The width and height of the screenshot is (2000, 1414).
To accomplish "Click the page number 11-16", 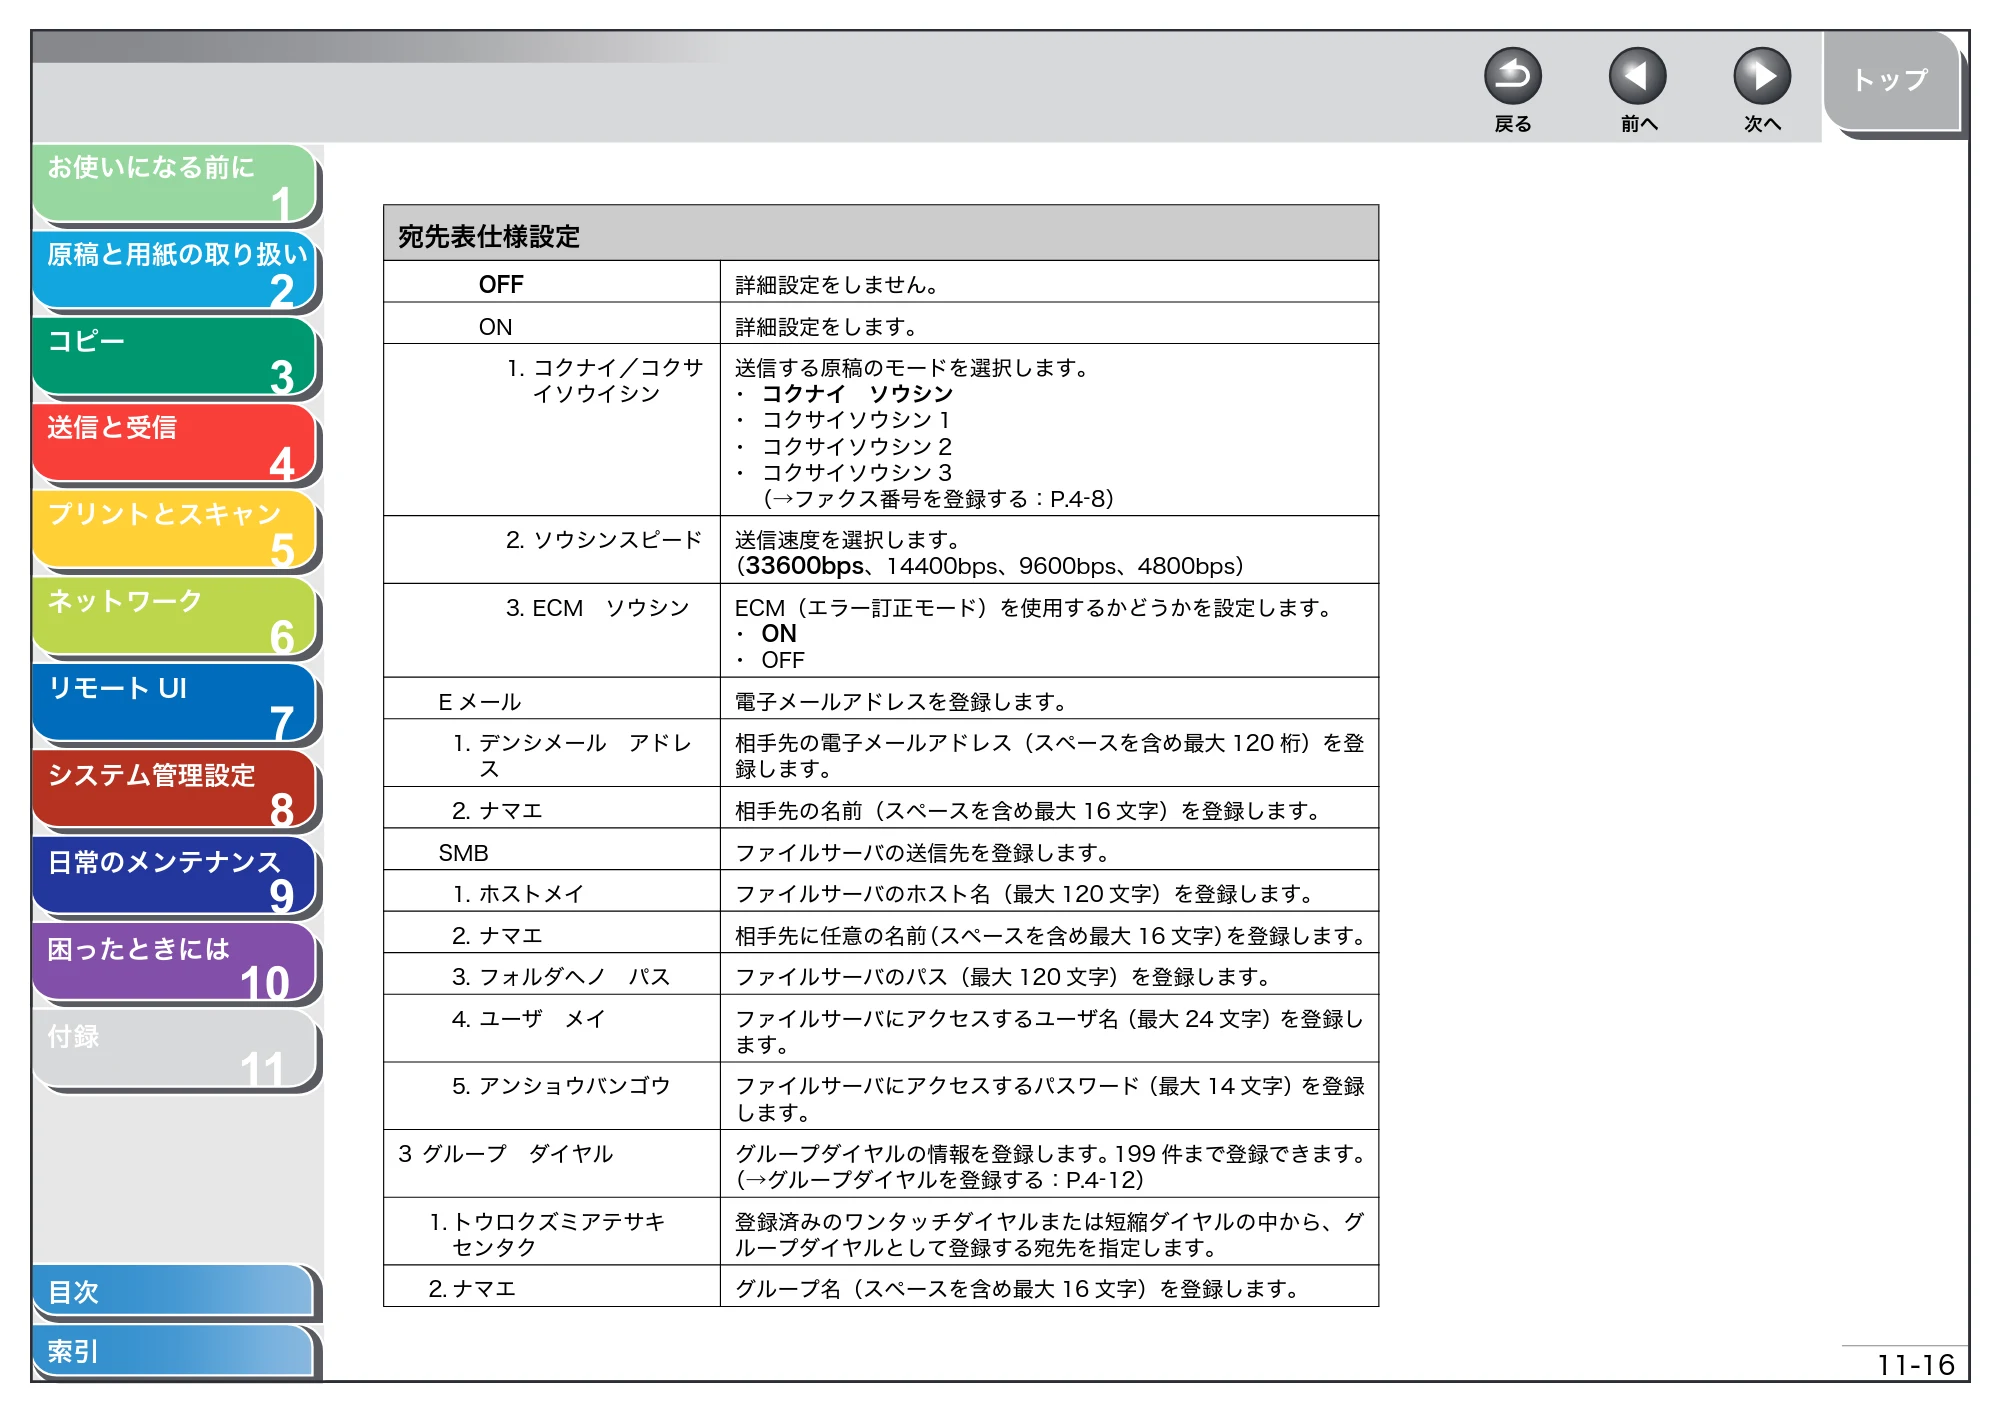I will click(x=1915, y=1365).
